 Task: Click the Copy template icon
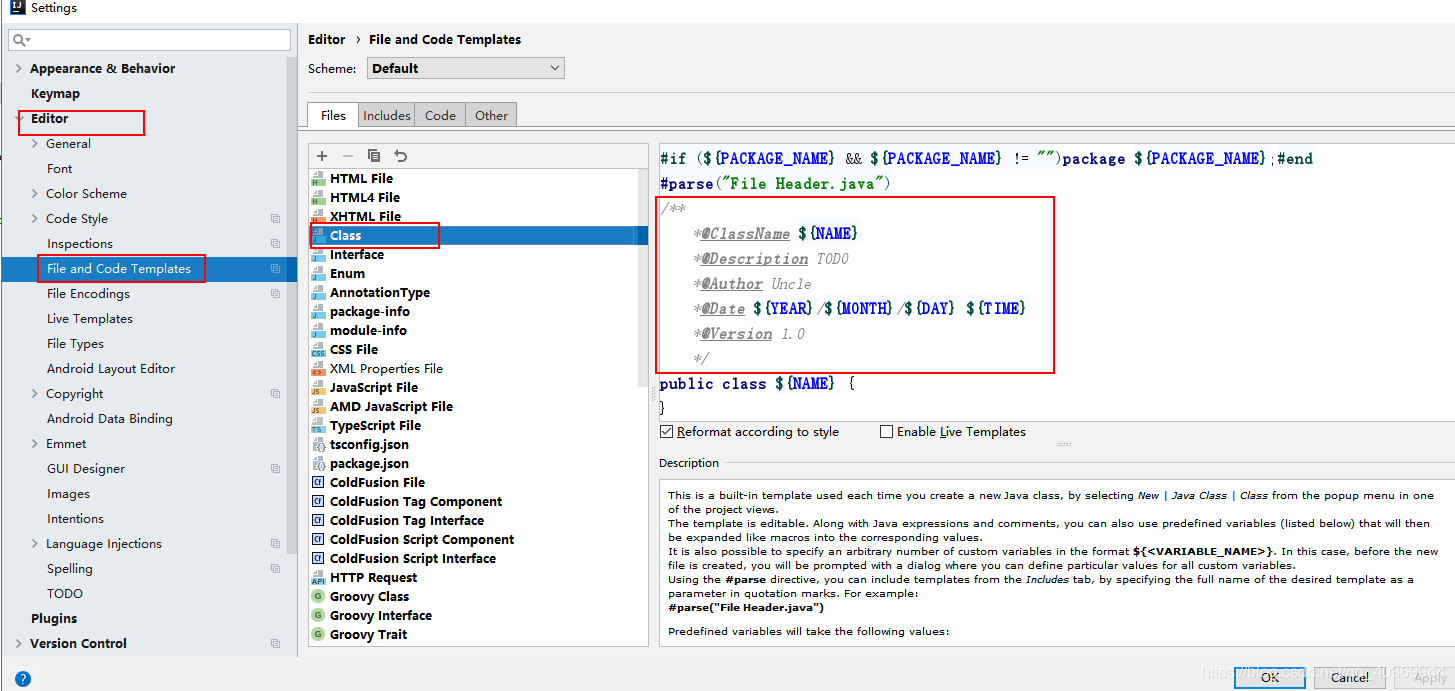click(x=374, y=156)
